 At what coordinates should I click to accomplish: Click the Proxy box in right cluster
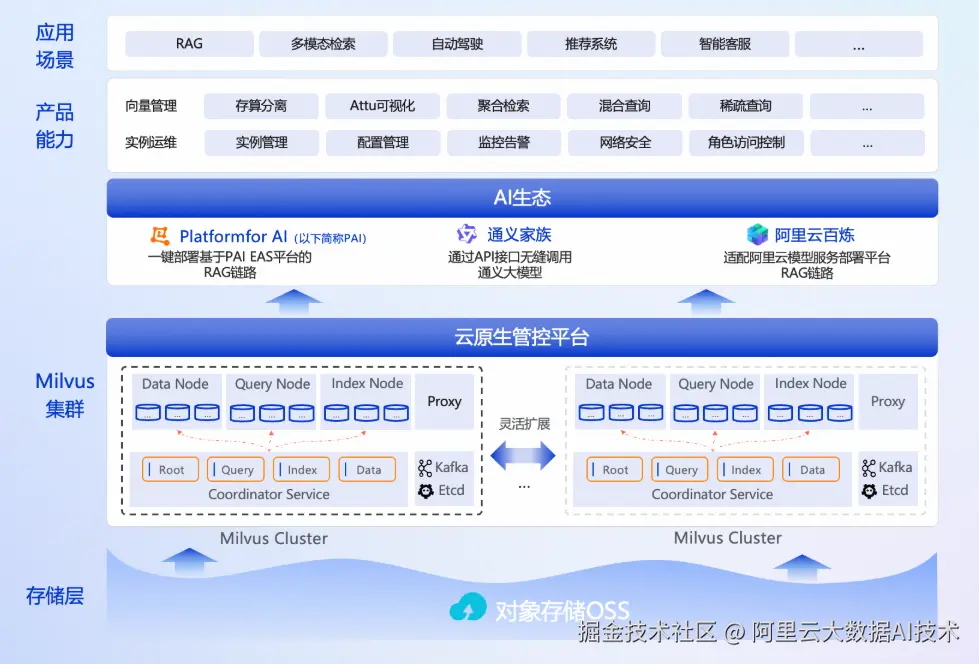click(888, 402)
